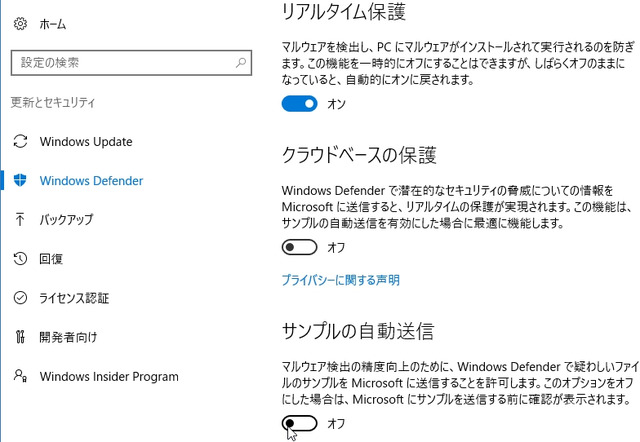Click the 回復 history clock icon
This screenshot has width=640, height=442.
click(x=20, y=258)
